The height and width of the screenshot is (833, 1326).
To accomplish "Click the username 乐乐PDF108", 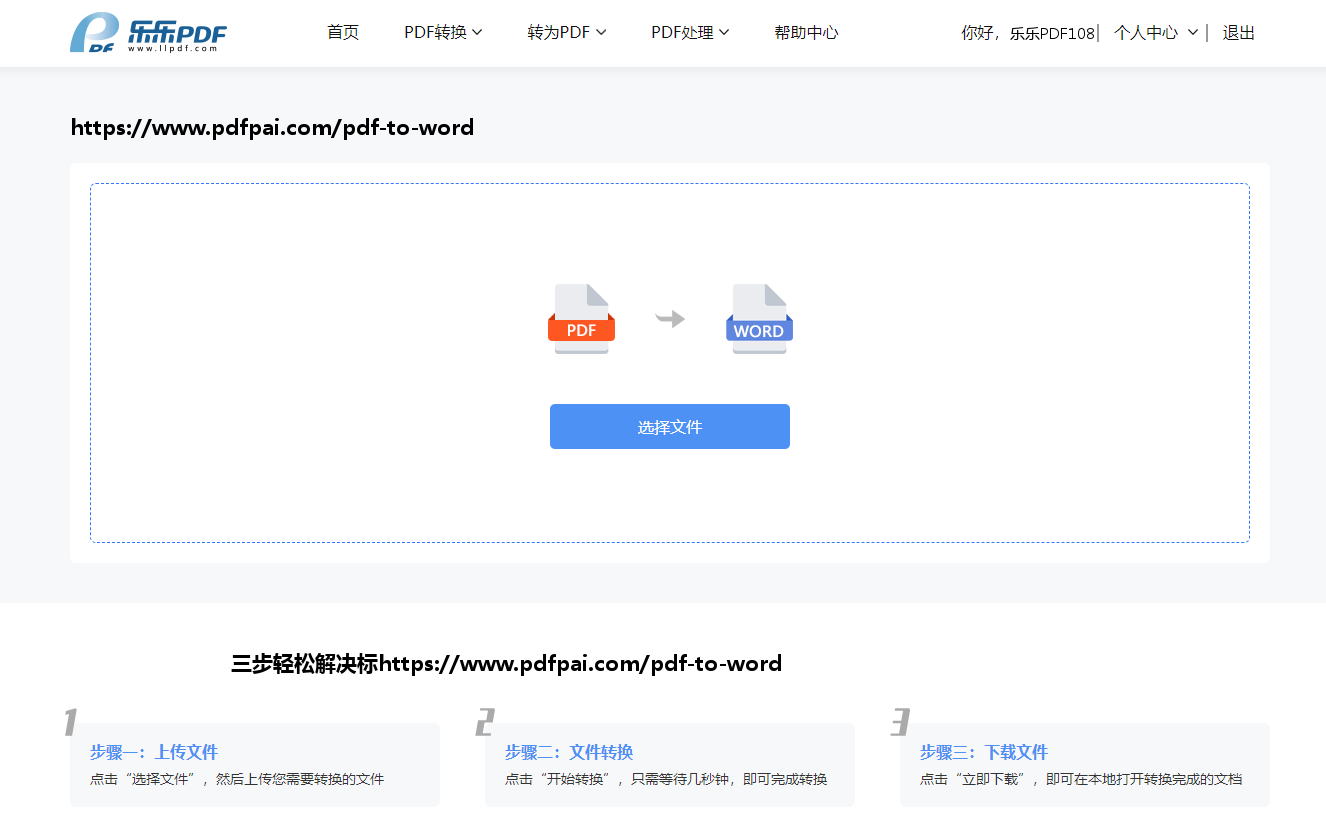I will [x=1052, y=33].
